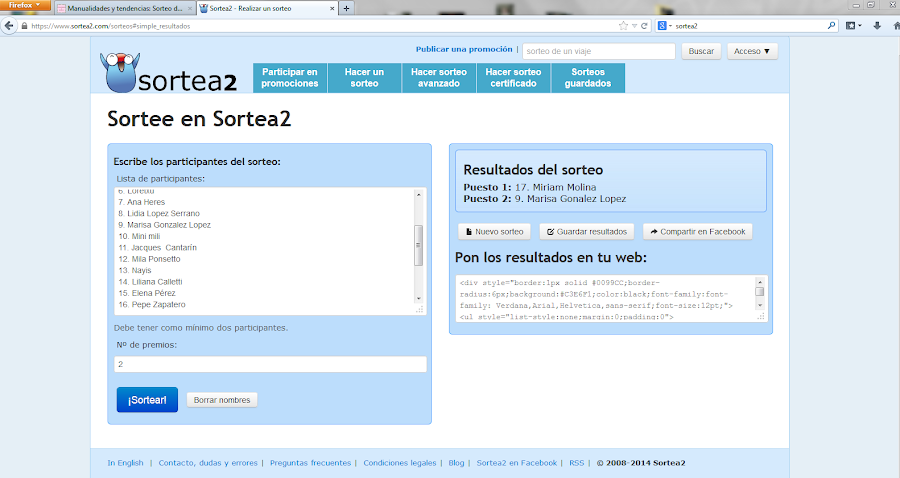900x478 pixels.
Task: Click the browser URL address field
Action: click(x=323, y=26)
